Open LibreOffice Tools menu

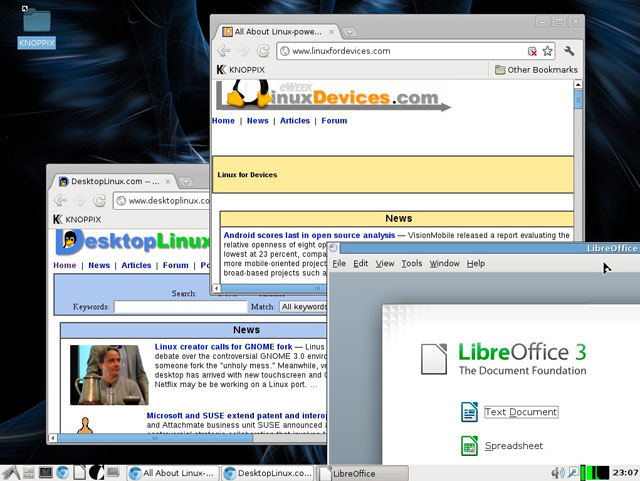[411, 264]
